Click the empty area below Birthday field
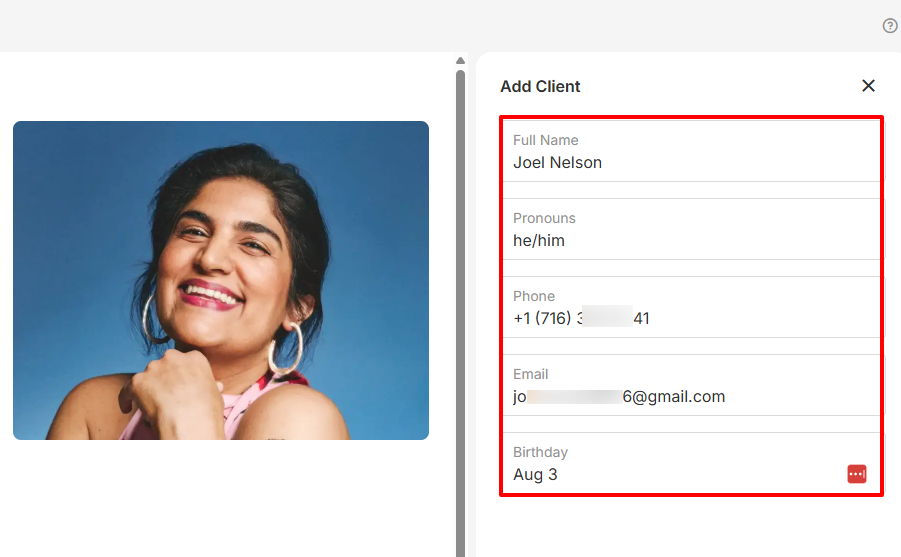Image resolution: width=901 pixels, height=557 pixels. (x=690, y=525)
